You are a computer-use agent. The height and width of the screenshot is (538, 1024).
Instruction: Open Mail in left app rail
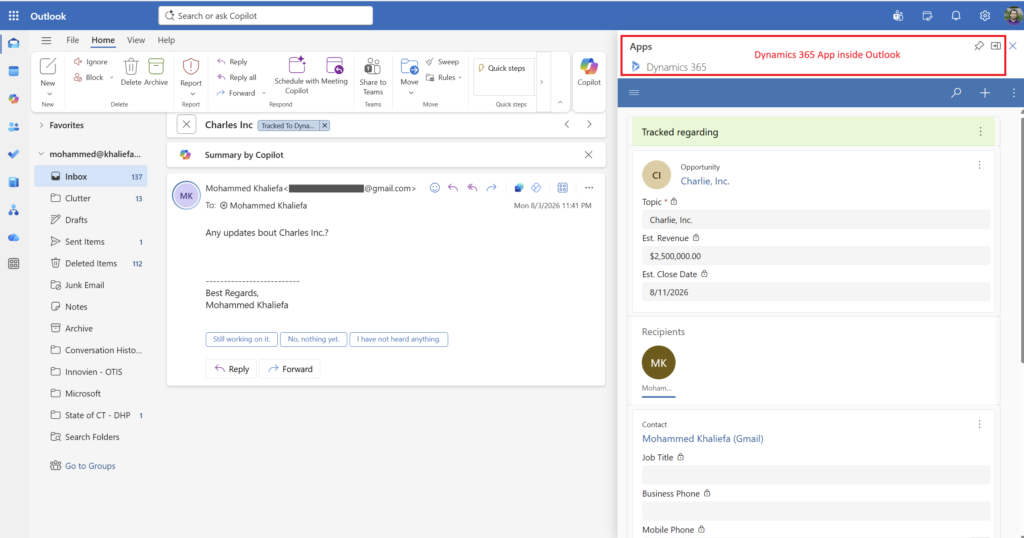pyautogui.click(x=14, y=43)
